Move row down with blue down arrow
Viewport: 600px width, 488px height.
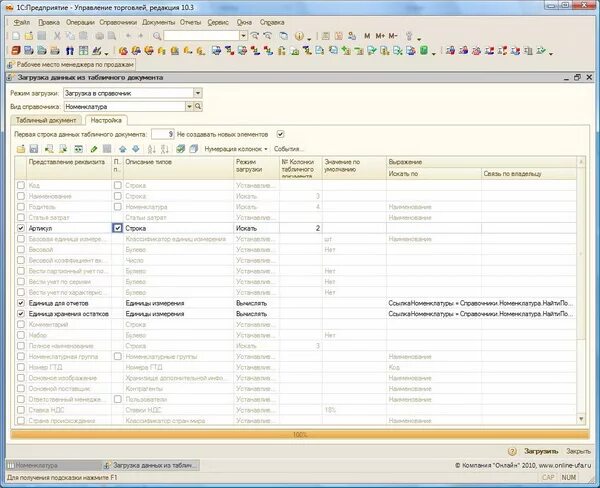pos(135,149)
